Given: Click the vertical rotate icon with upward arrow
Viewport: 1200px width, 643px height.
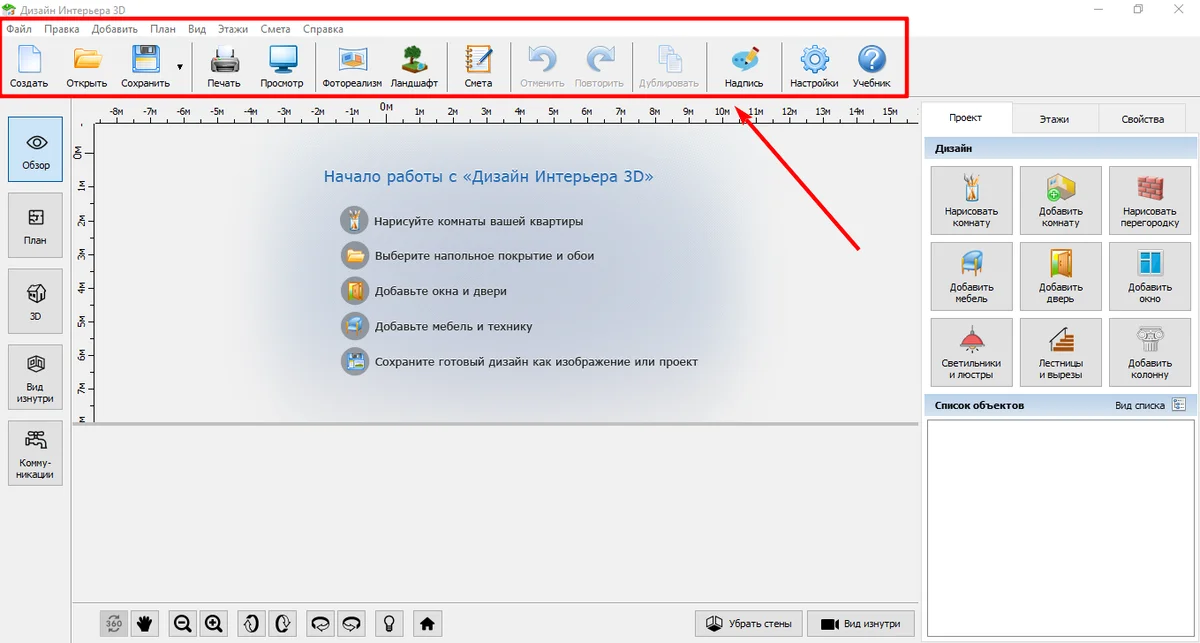Looking at the screenshot, I should click(251, 624).
